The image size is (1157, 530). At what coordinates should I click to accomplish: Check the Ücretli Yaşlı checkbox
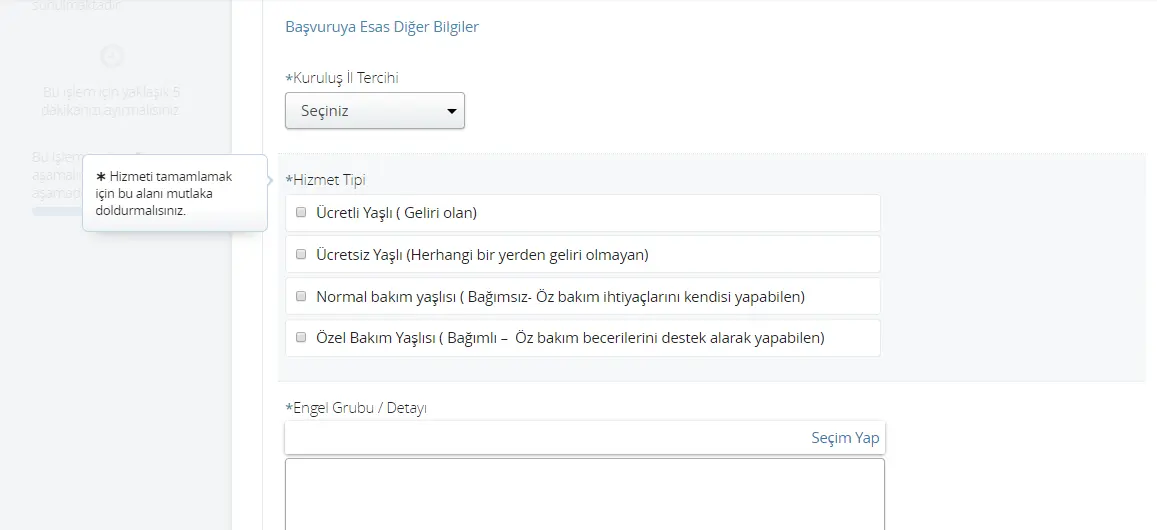click(301, 212)
